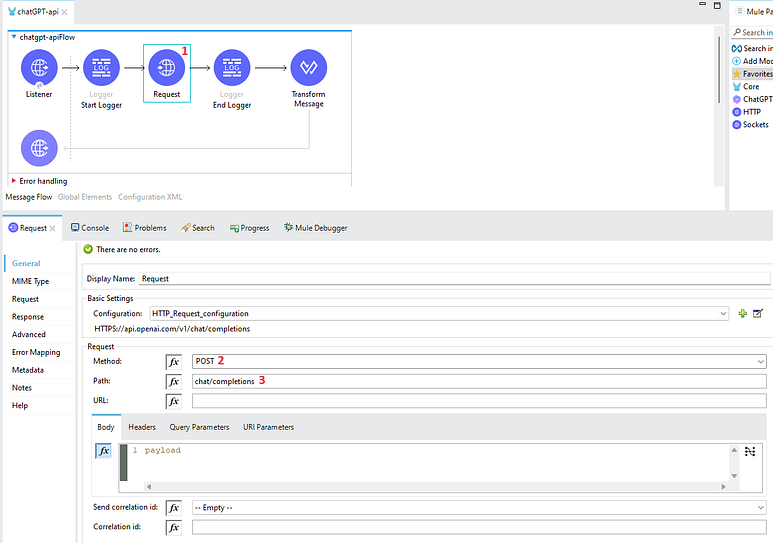Select Sockets module in Mule Palette
The image size is (773, 543).
pos(750,125)
